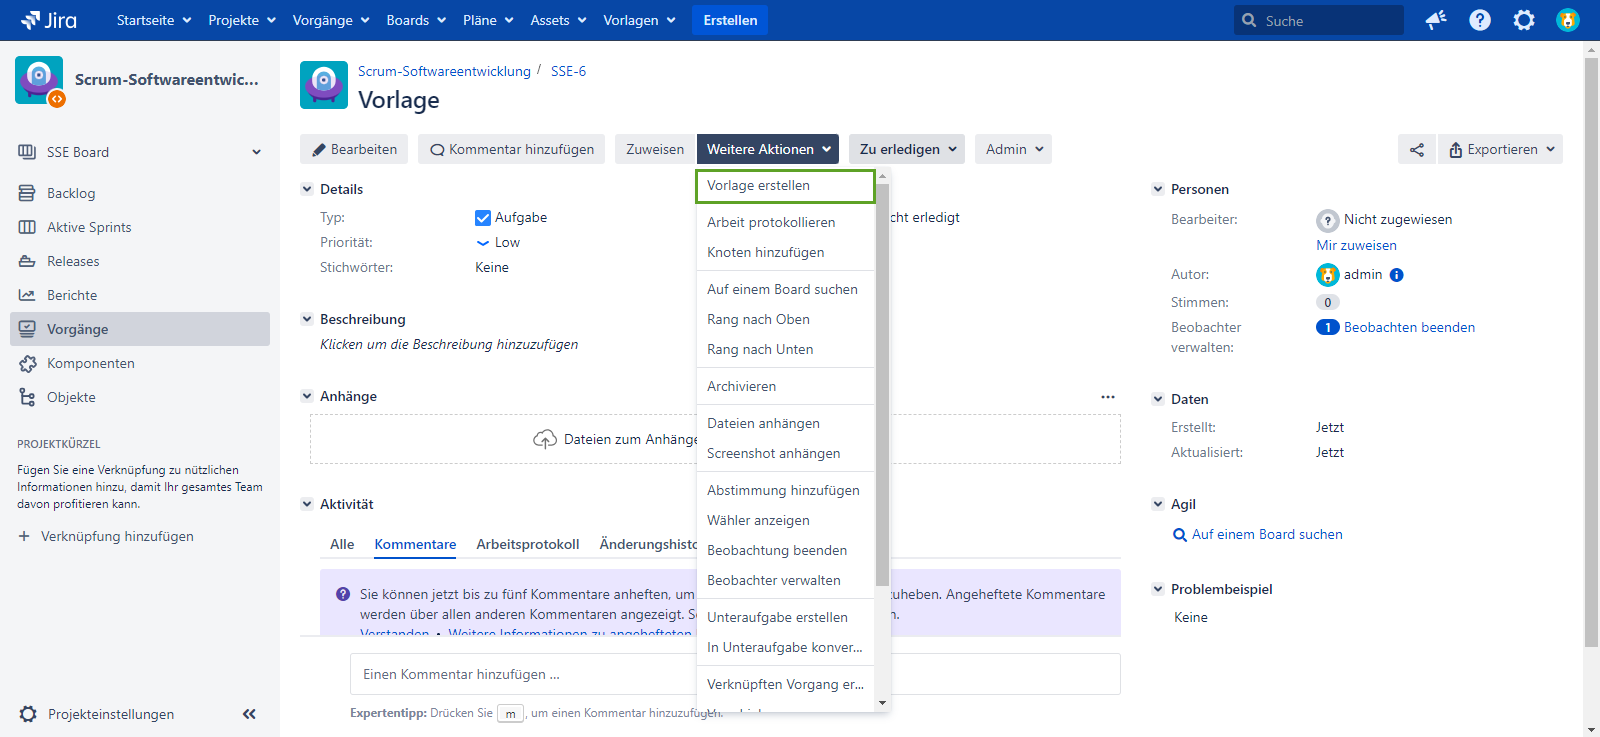Click the comment input field
The width and height of the screenshot is (1600, 737).
click(520, 675)
